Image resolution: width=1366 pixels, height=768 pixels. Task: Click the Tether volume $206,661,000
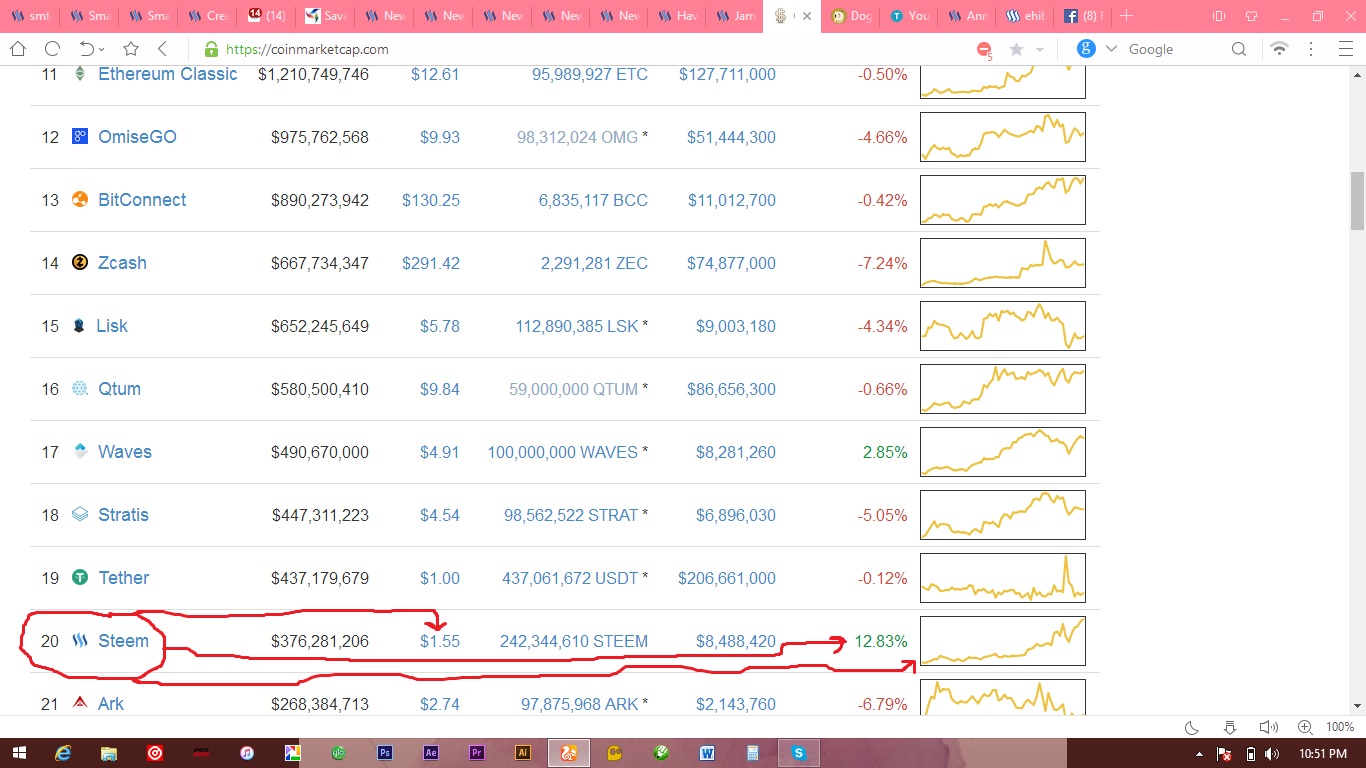click(x=727, y=578)
